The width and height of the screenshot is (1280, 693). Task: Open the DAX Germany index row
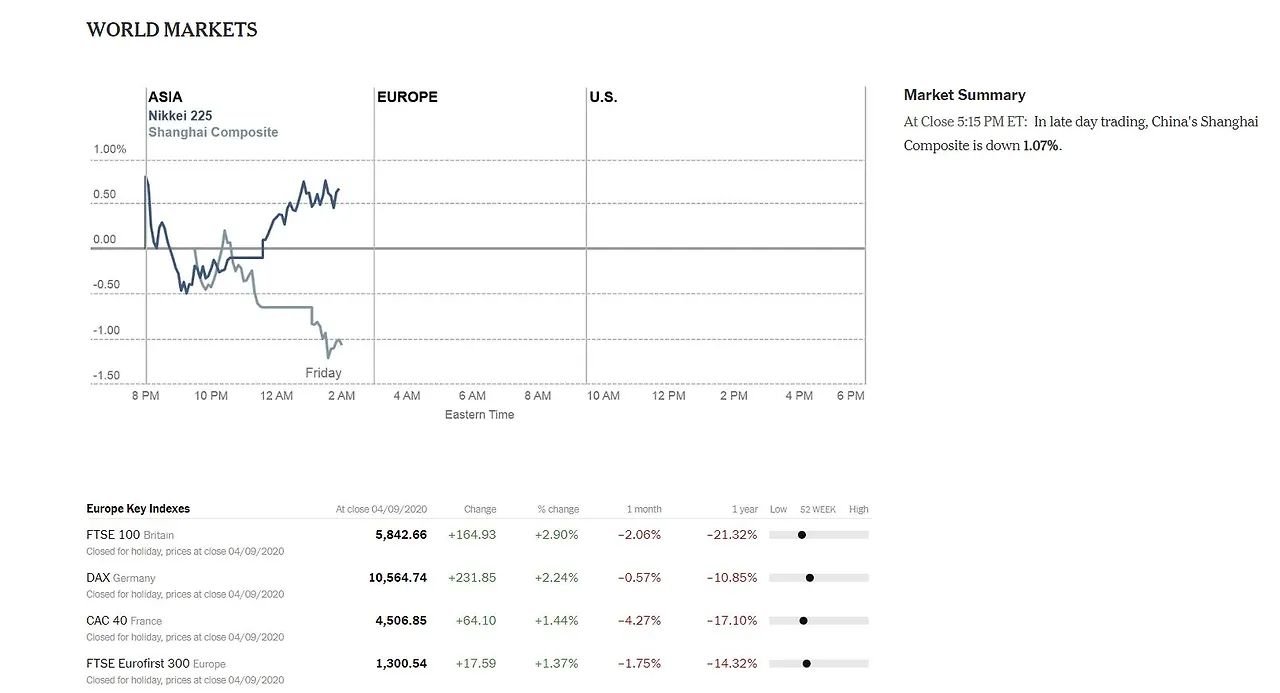(98, 577)
